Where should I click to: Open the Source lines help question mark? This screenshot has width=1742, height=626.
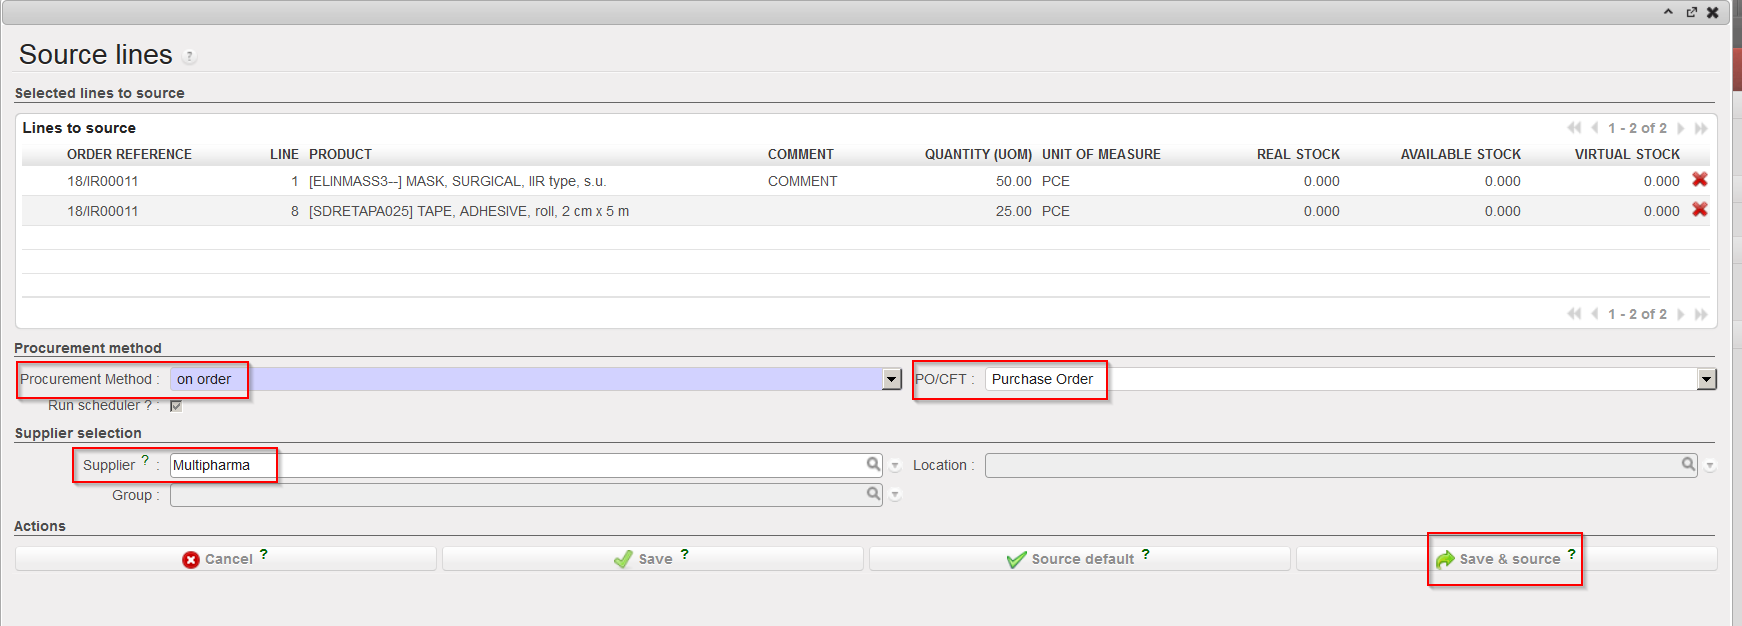point(189,57)
